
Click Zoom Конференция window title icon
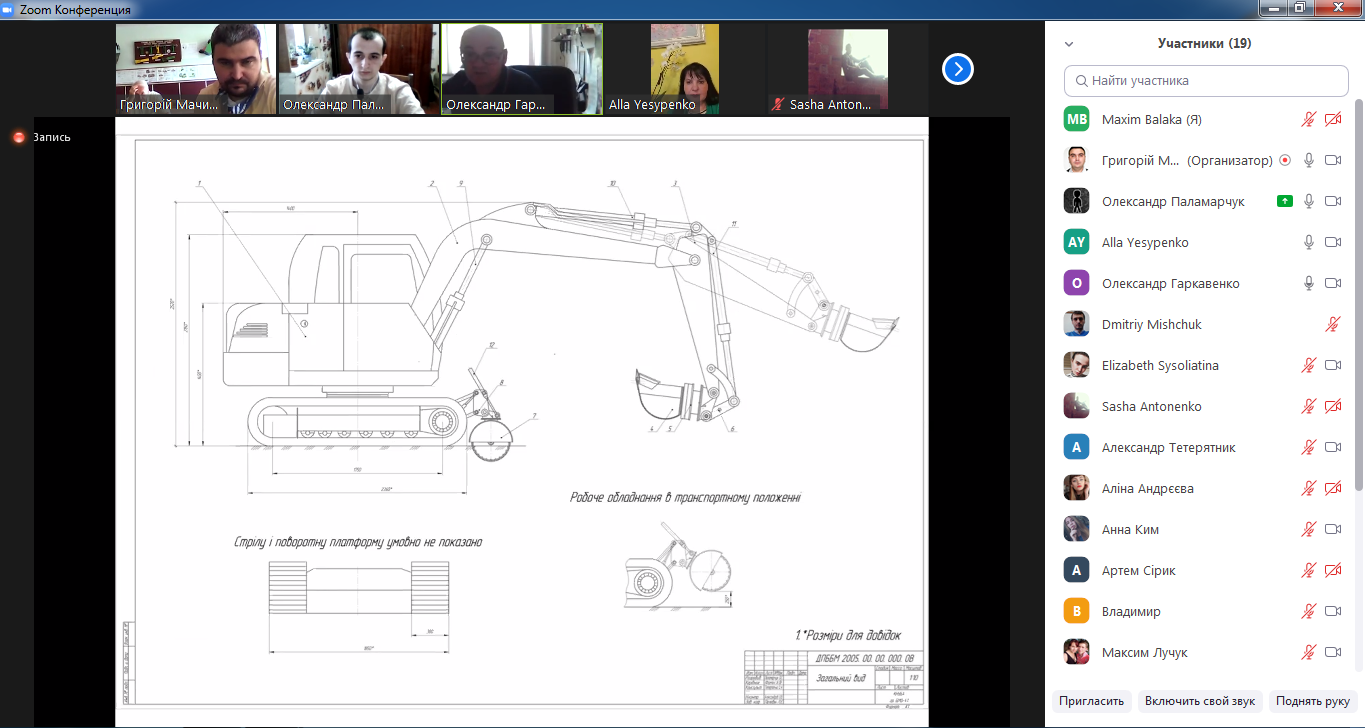tap(9, 9)
